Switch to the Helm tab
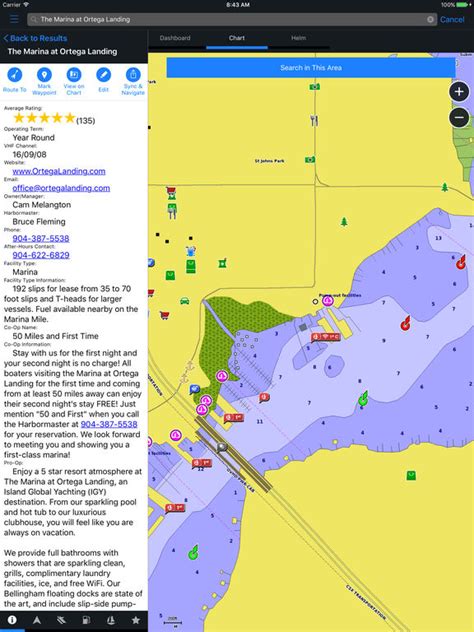 pos(299,38)
